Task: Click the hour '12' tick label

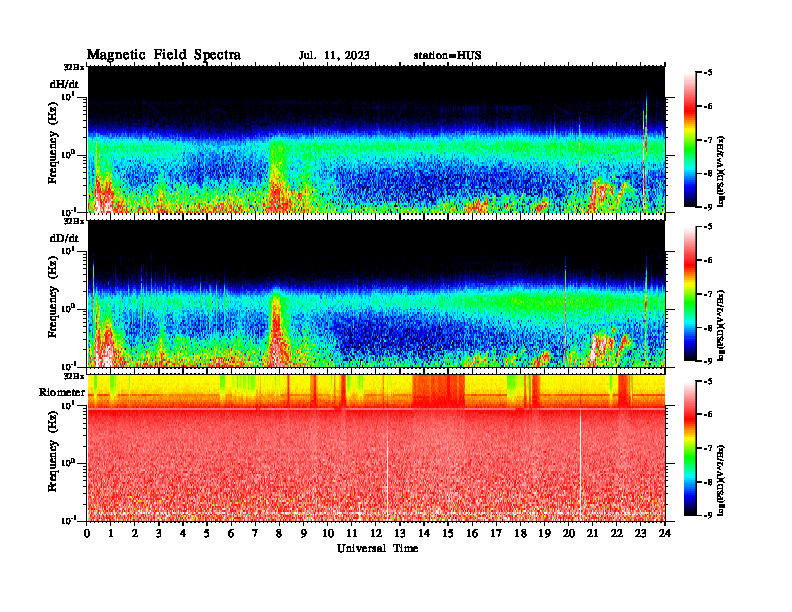Action: (x=376, y=533)
